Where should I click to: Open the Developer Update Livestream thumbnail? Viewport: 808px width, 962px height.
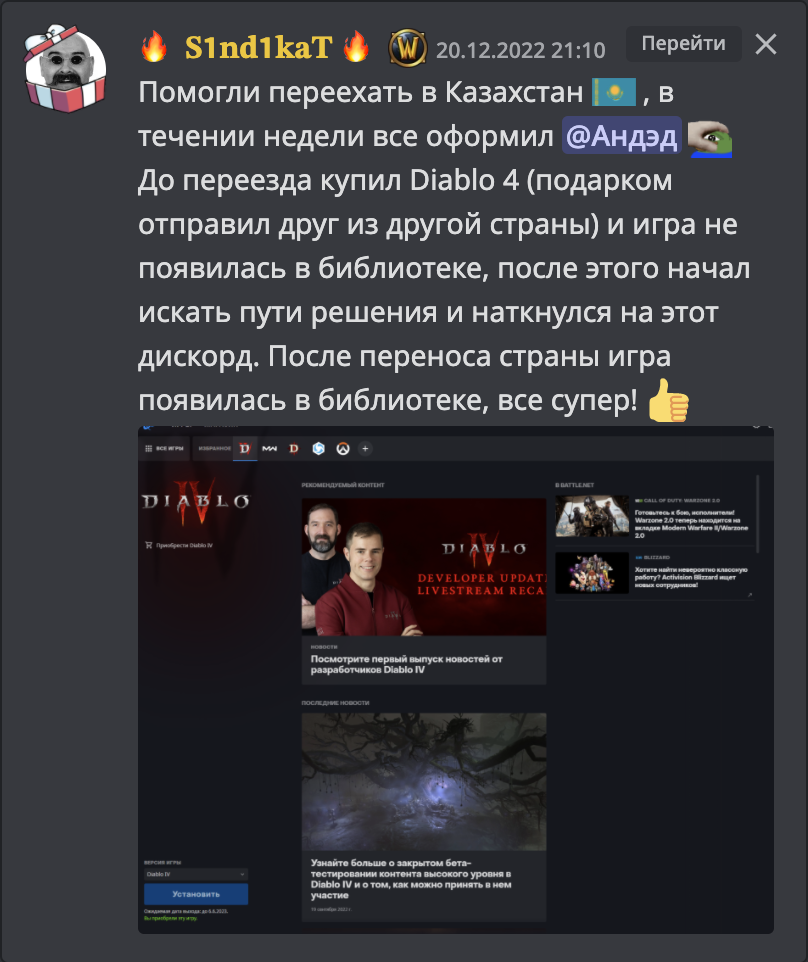tap(424, 566)
